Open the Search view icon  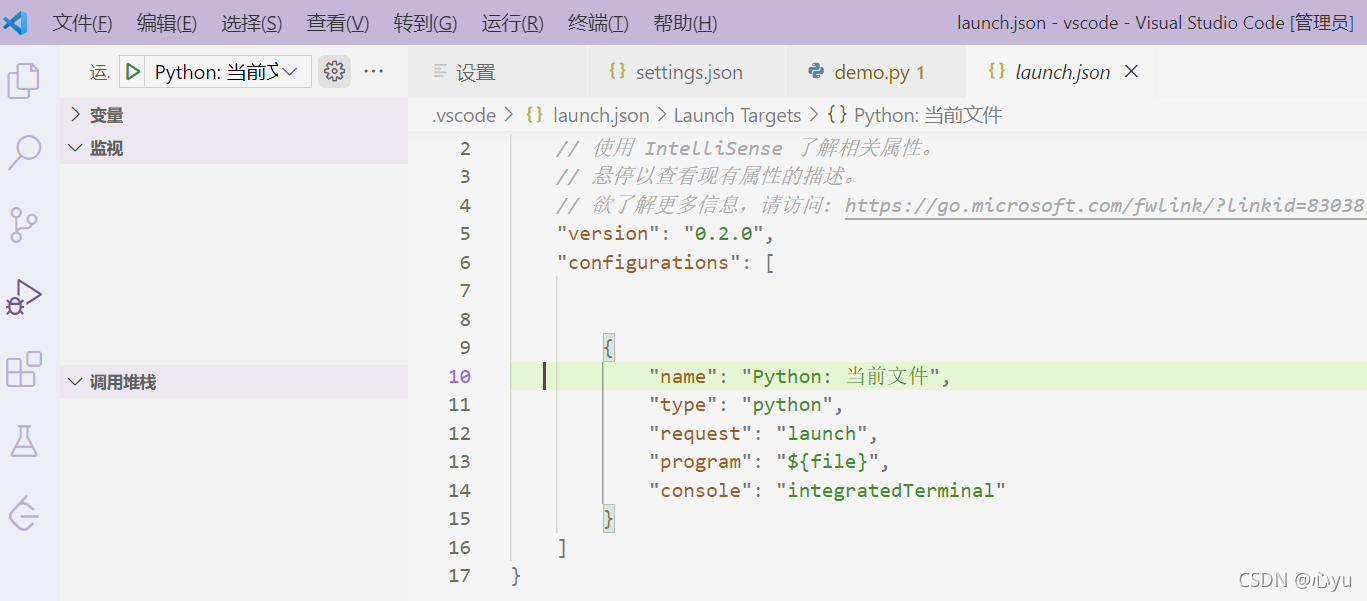pyautogui.click(x=24, y=152)
